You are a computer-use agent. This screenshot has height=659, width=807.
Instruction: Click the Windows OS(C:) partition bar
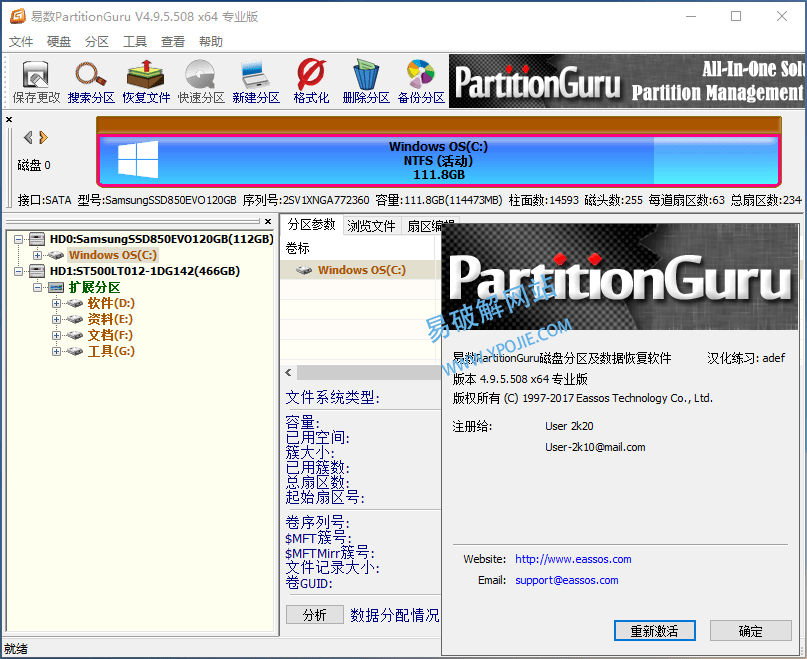point(438,160)
